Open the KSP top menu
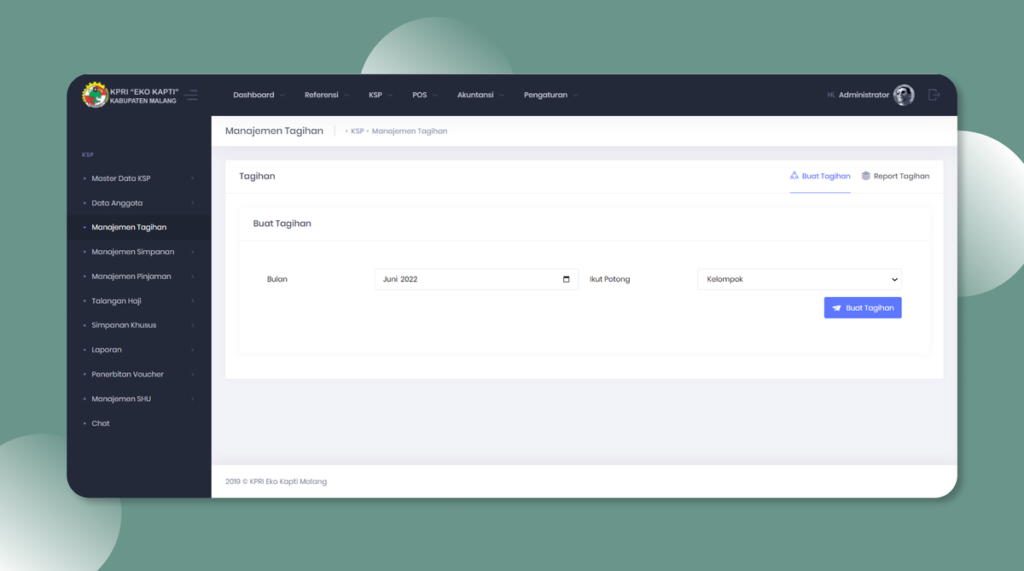The image size is (1024, 571). (x=380, y=95)
